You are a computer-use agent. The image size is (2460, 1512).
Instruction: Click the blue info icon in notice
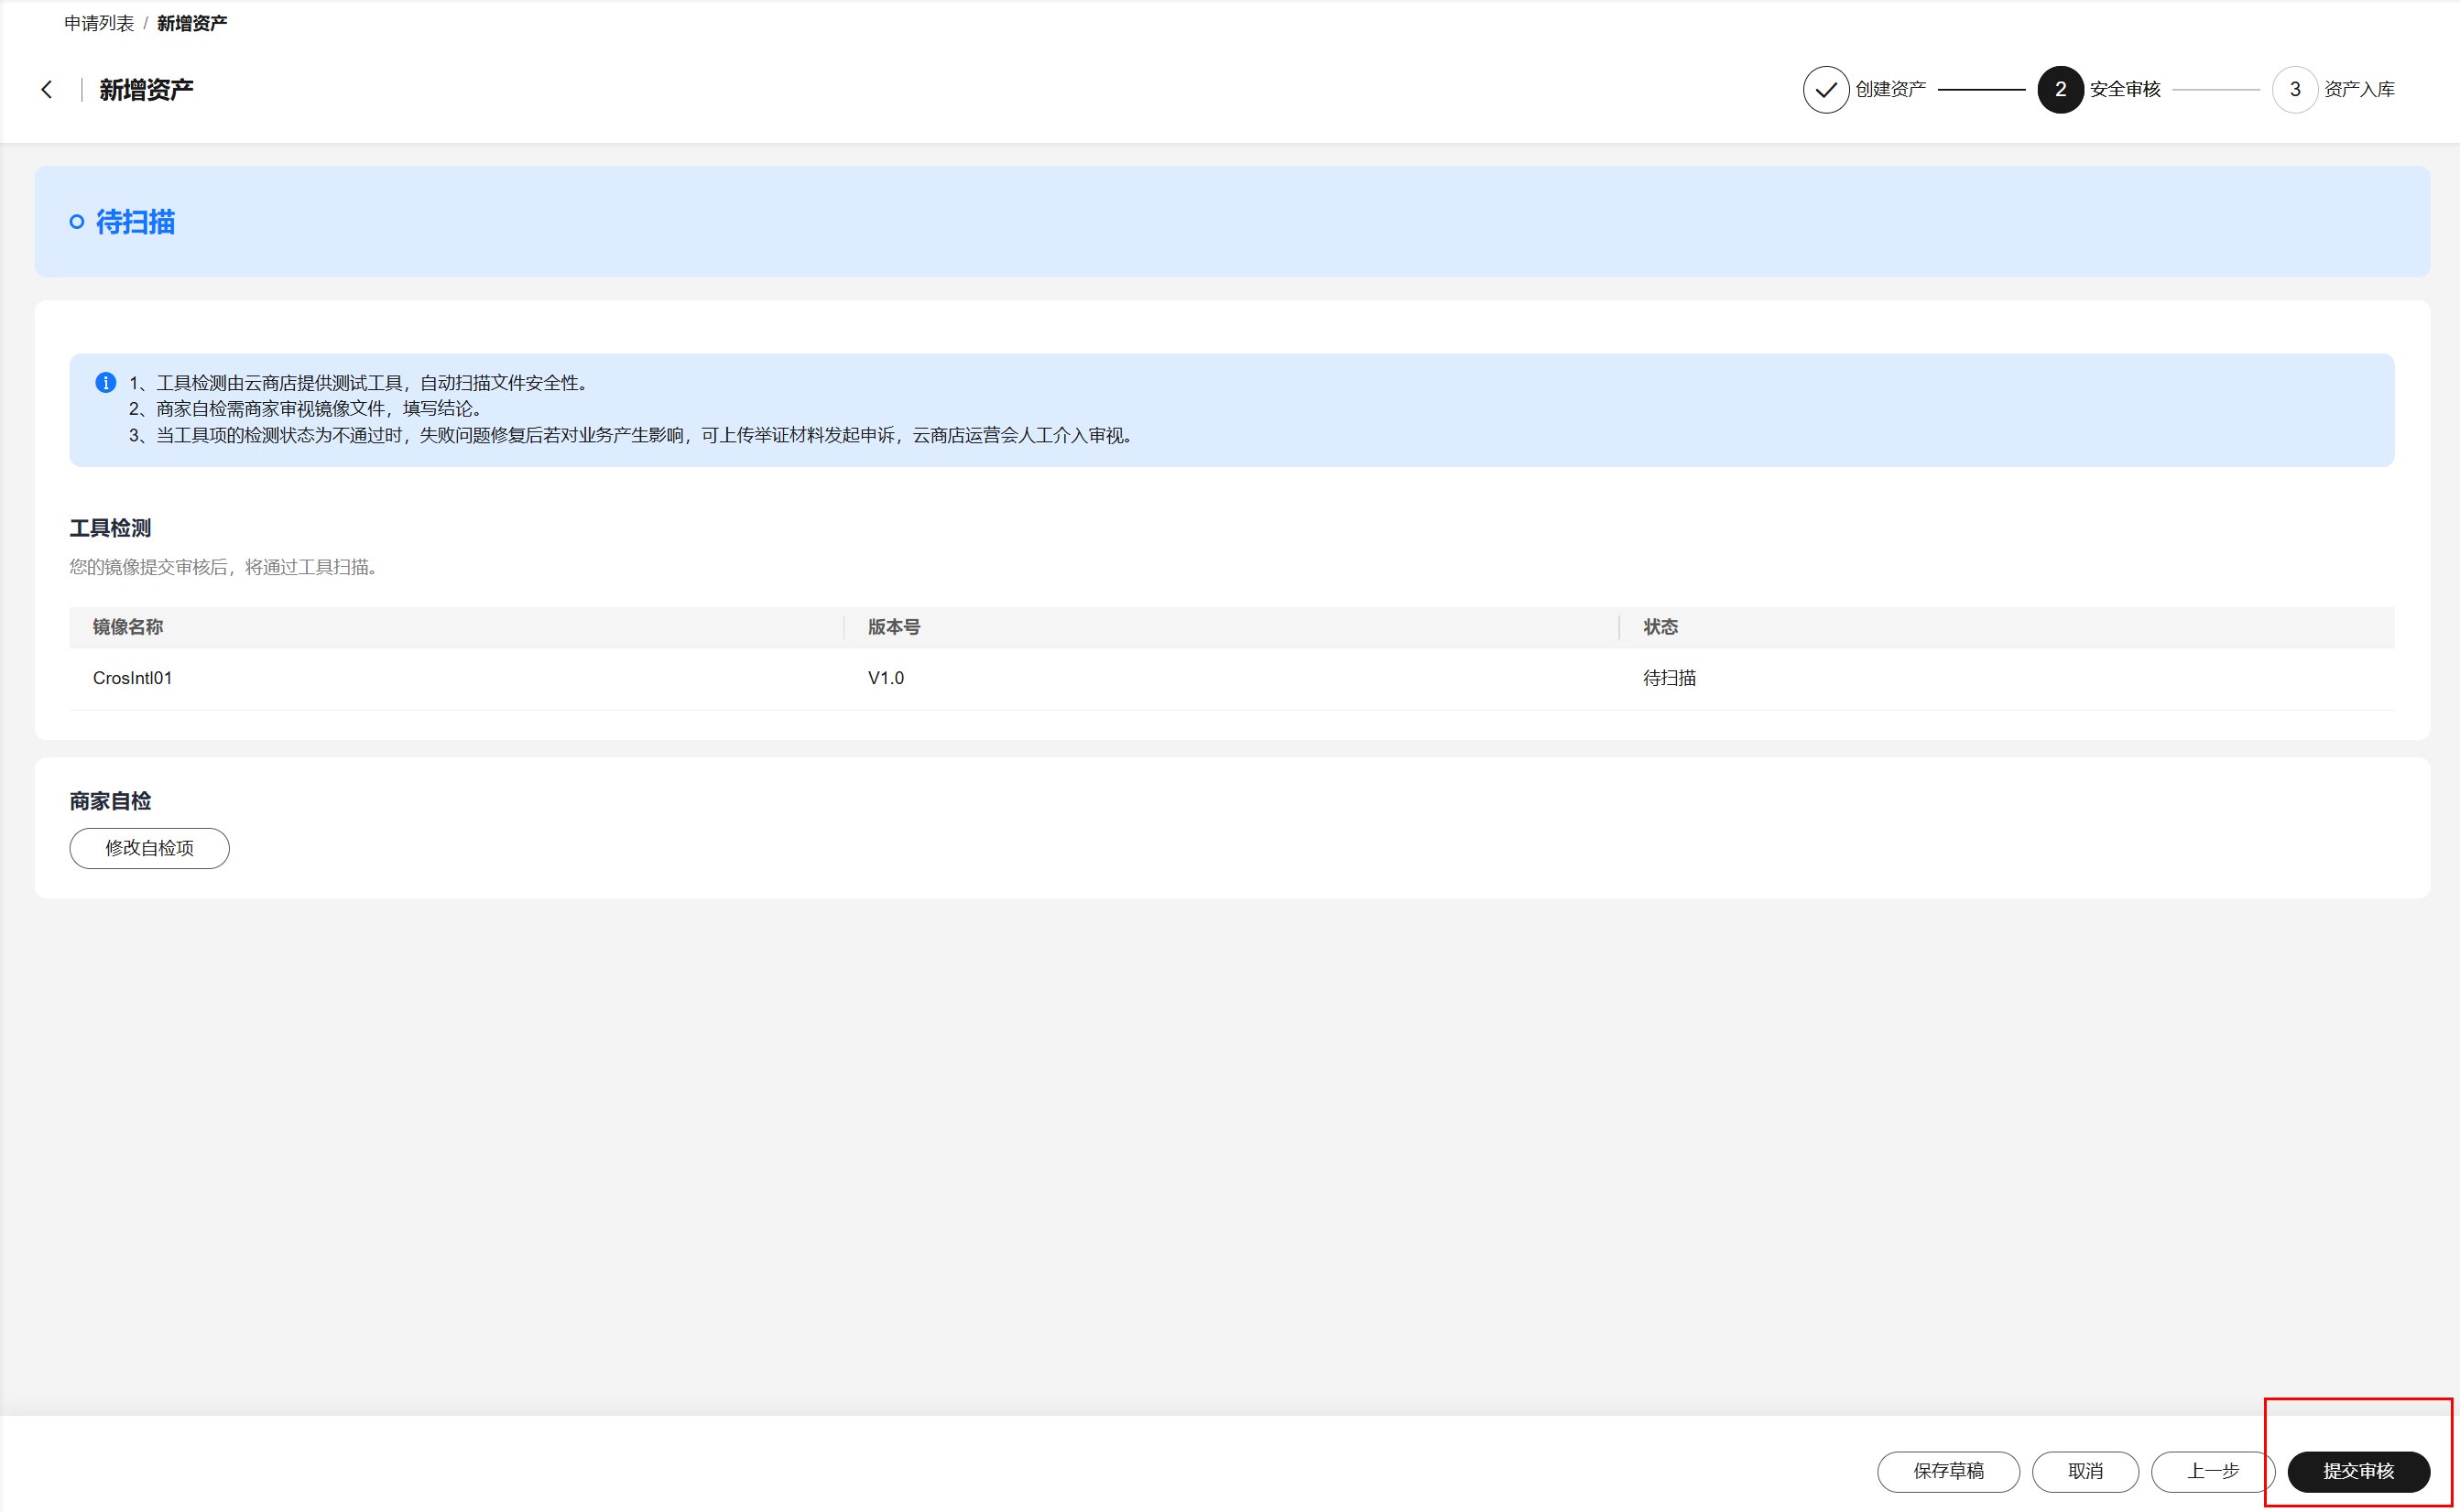(105, 383)
